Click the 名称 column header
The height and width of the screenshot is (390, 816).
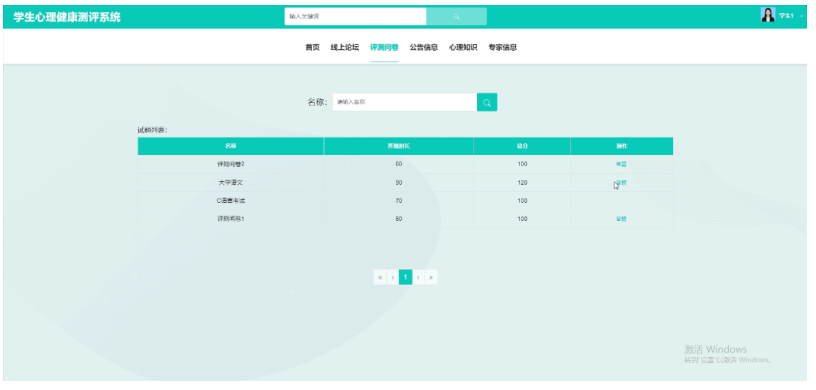point(231,146)
